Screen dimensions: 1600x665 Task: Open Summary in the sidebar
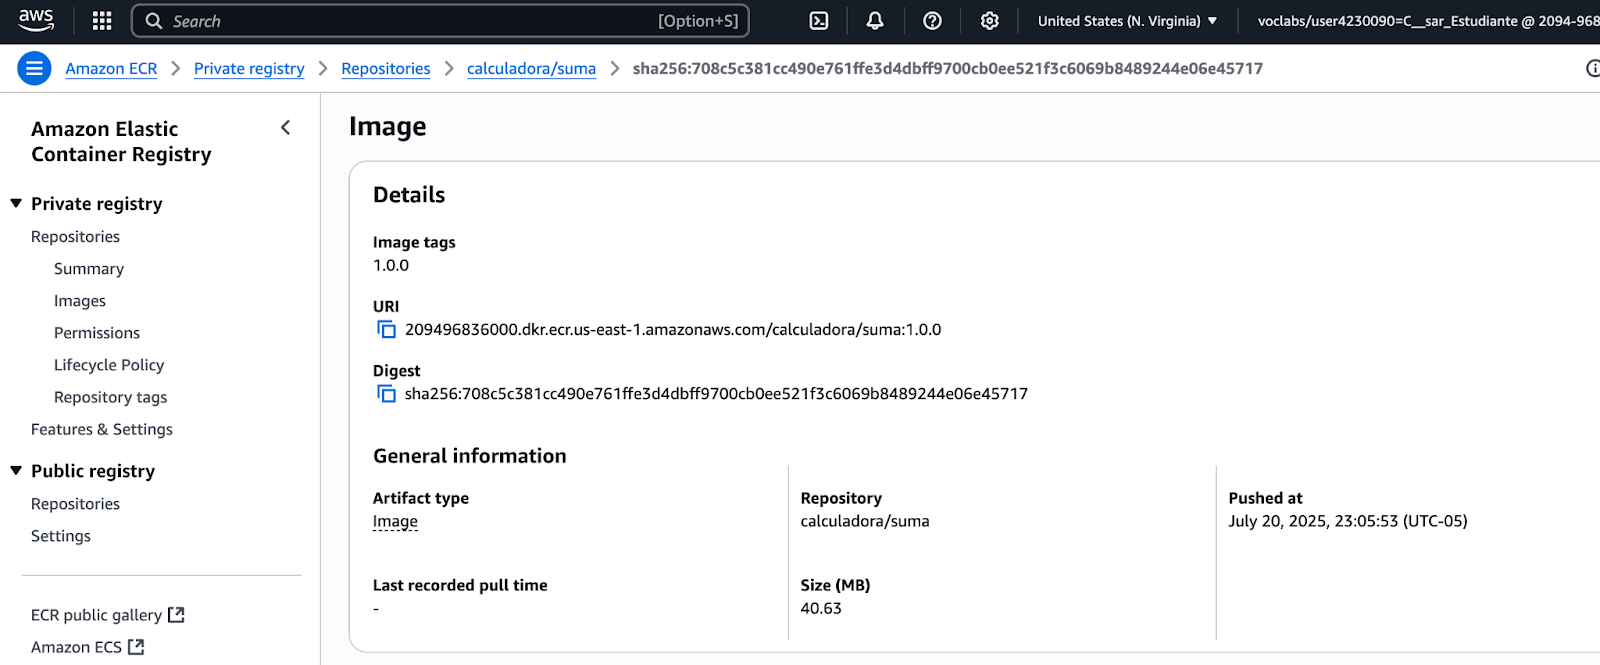(x=89, y=268)
